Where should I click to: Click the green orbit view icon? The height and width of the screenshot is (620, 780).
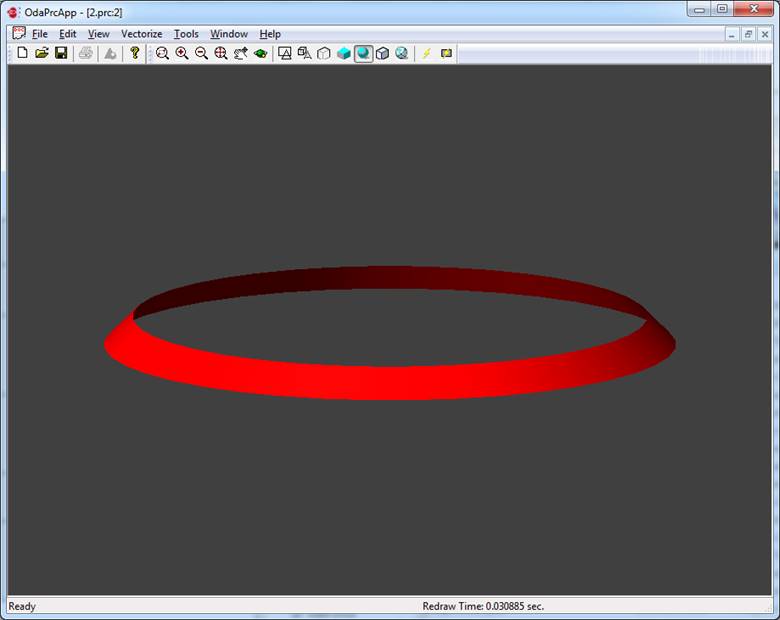click(x=260, y=53)
